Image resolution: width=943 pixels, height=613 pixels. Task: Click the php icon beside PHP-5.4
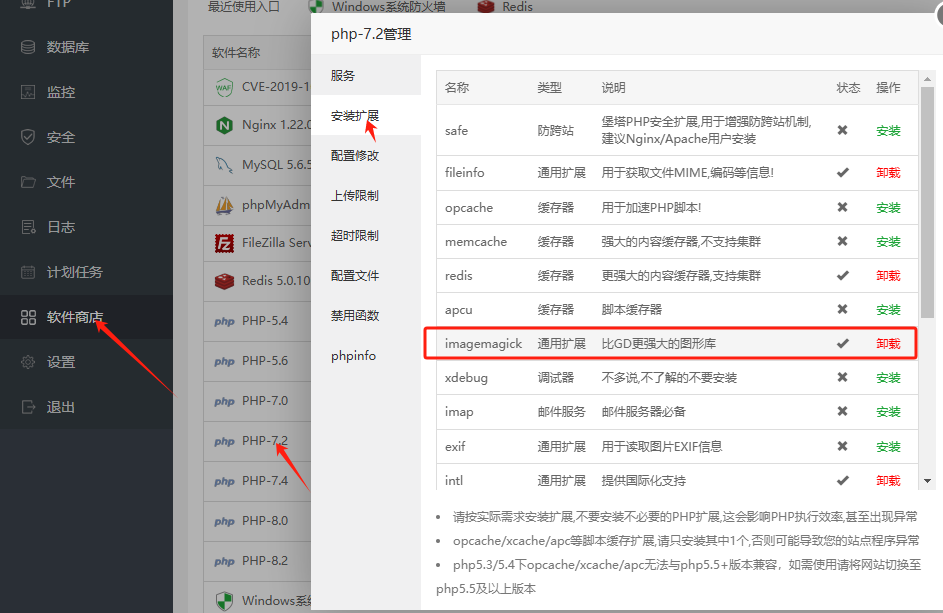224,321
